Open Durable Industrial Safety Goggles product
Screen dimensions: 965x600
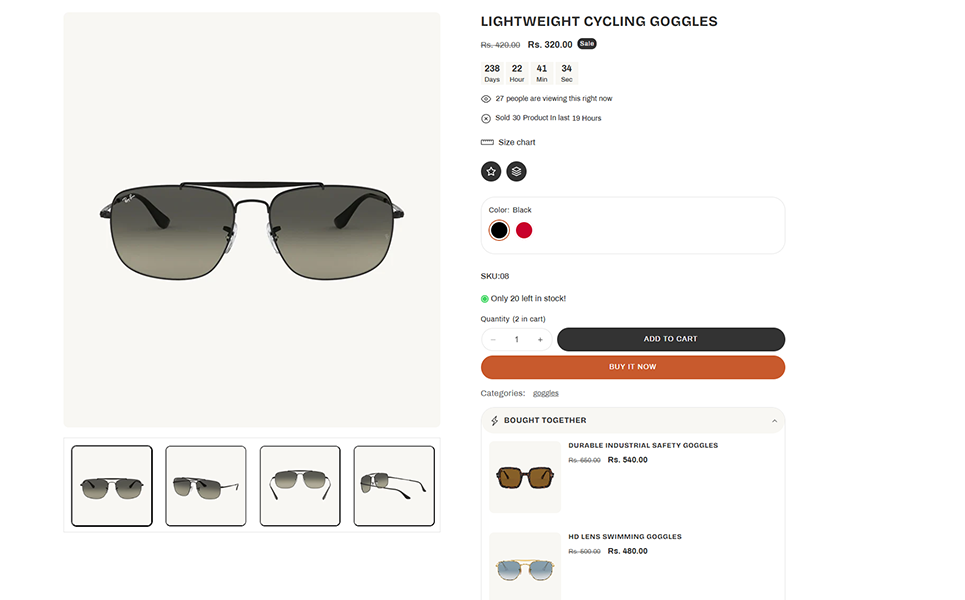tap(643, 445)
